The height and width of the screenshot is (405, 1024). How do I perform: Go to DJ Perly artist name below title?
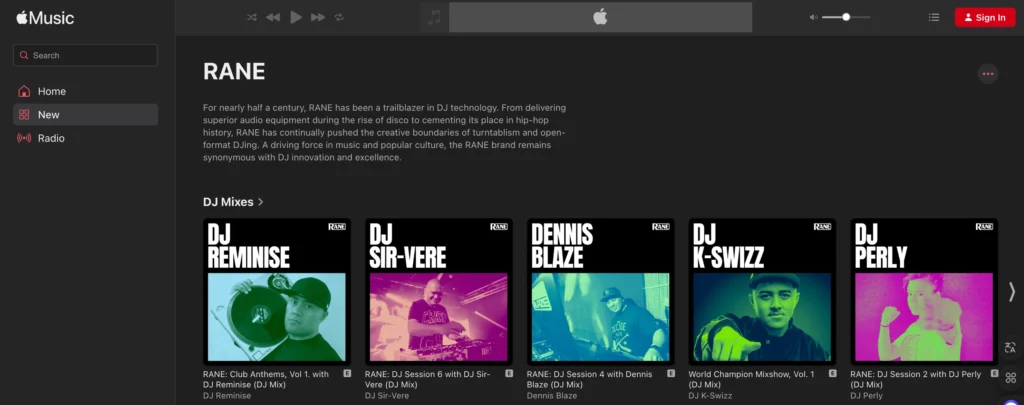click(867, 396)
